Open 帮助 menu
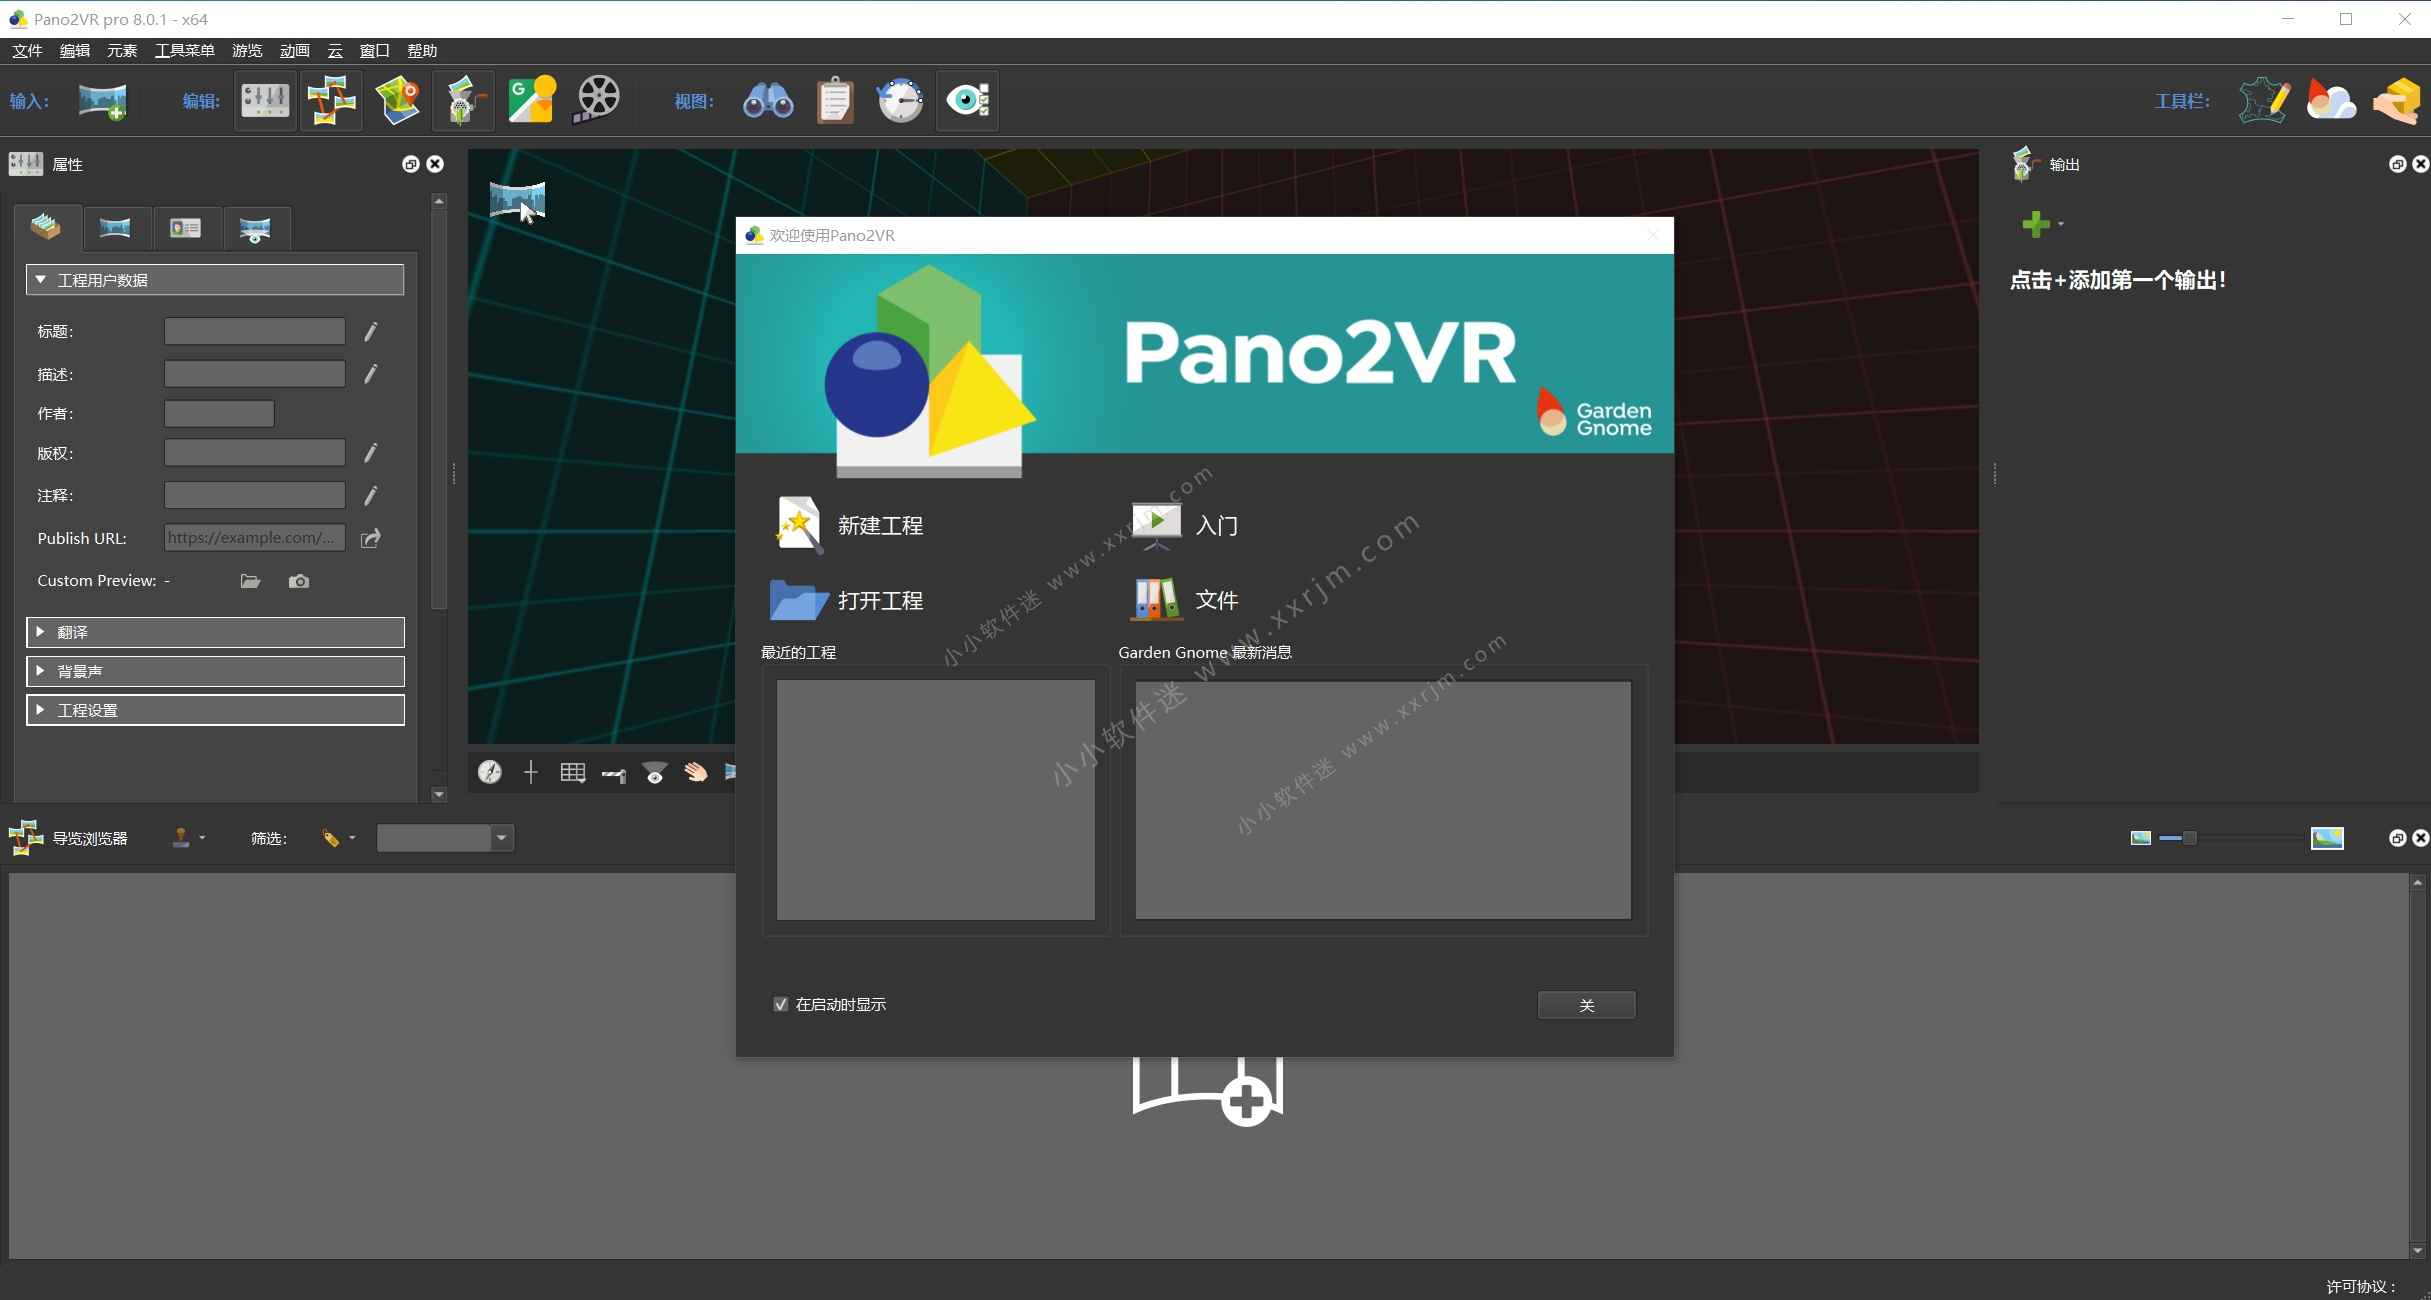Viewport: 2431px width, 1300px height. (422, 51)
